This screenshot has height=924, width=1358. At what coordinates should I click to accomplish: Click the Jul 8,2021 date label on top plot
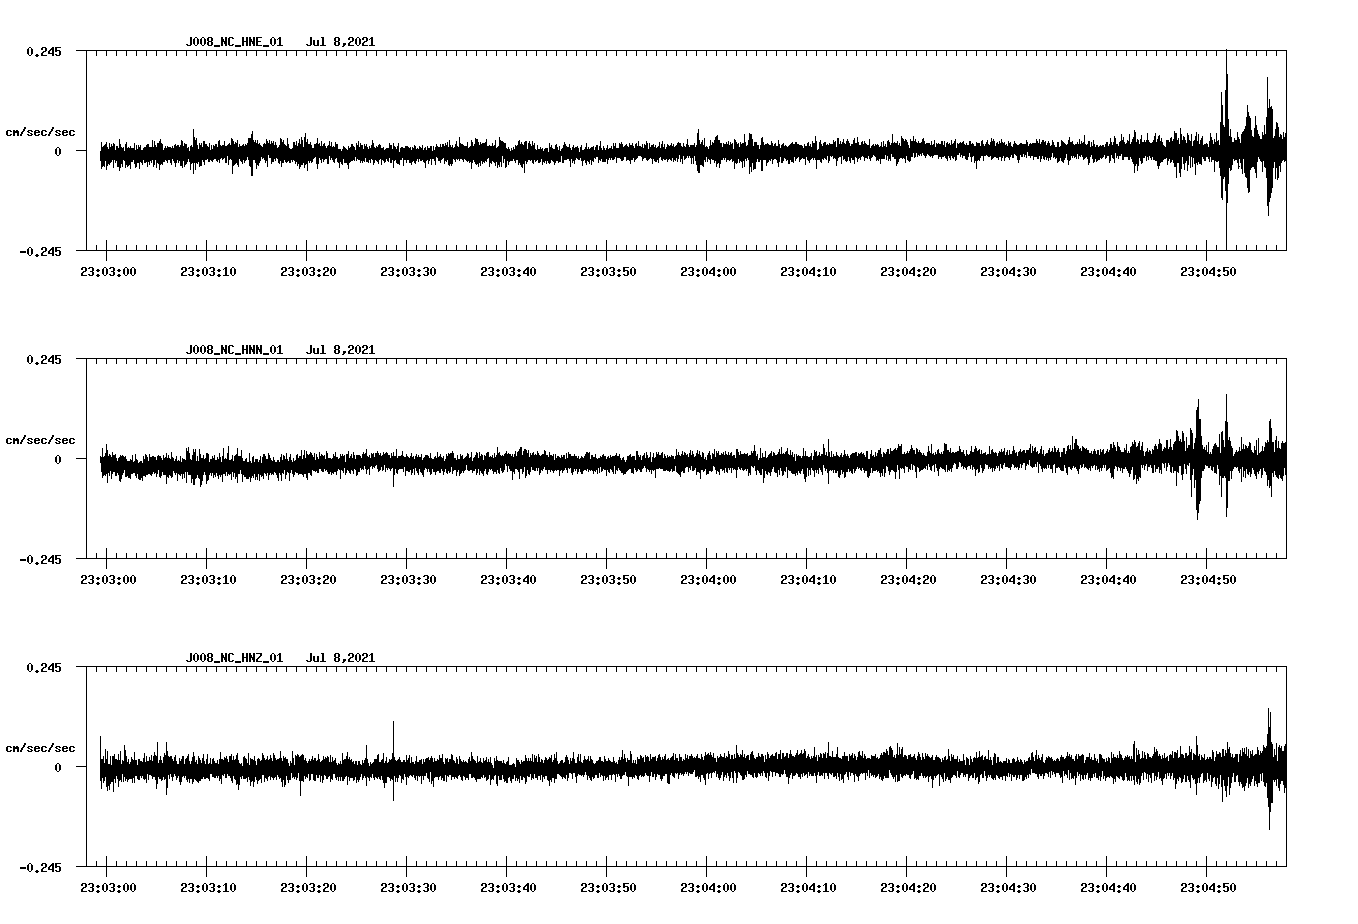340,42
